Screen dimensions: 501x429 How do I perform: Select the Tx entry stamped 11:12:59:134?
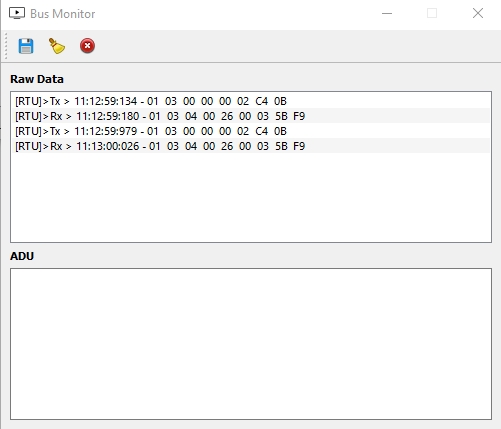coord(251,101)
